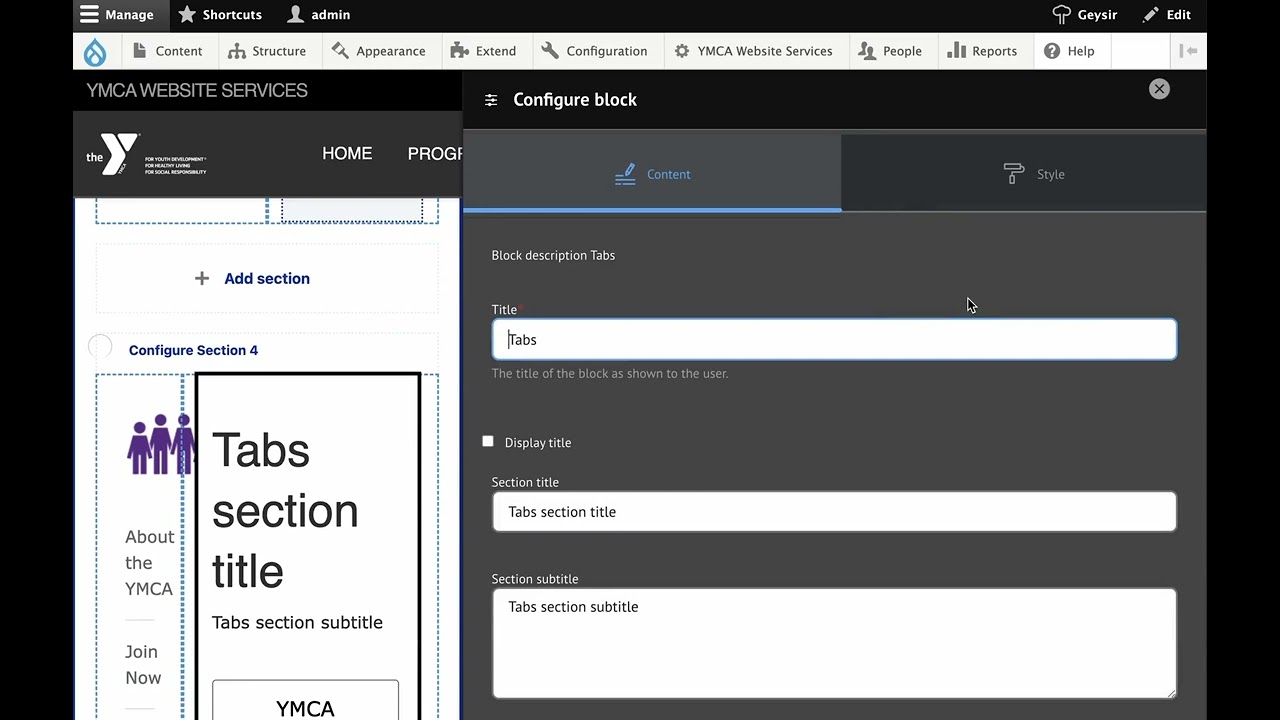Click the YMCA logo
Screen dimensions: 1280x720
tap(146, 156)
